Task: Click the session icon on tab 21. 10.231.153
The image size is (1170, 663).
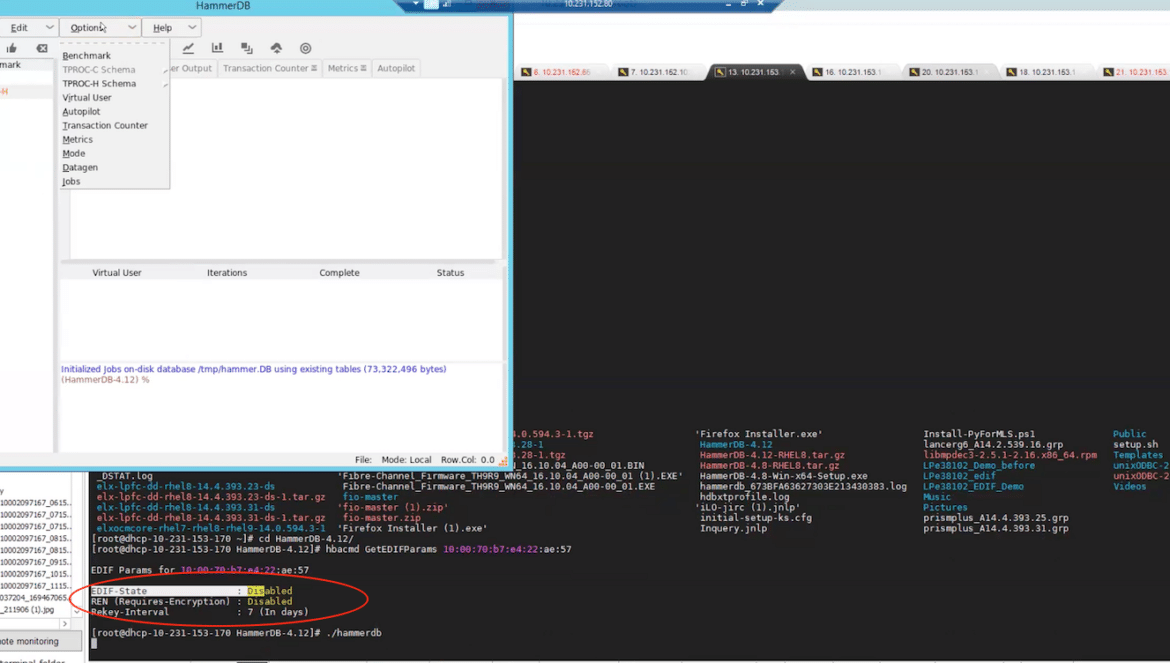Action: click(x=1108, y=72)
